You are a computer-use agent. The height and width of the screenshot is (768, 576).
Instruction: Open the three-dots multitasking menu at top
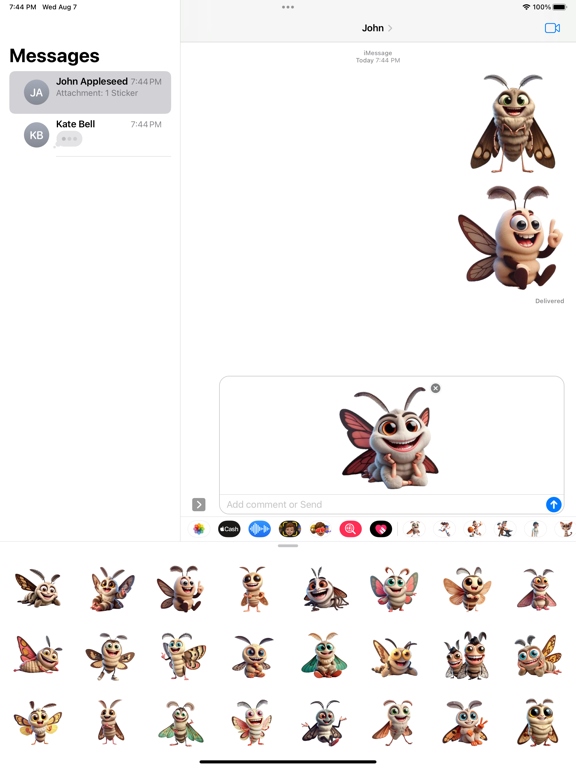pyautogui.click(x=288, y=7)
